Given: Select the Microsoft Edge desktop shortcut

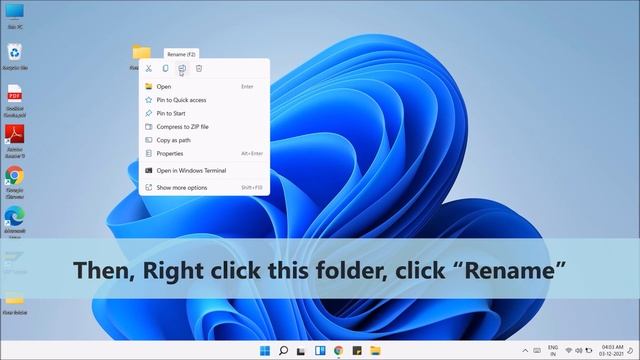Looking at the screenshot, I should click(x=15, y=222).
